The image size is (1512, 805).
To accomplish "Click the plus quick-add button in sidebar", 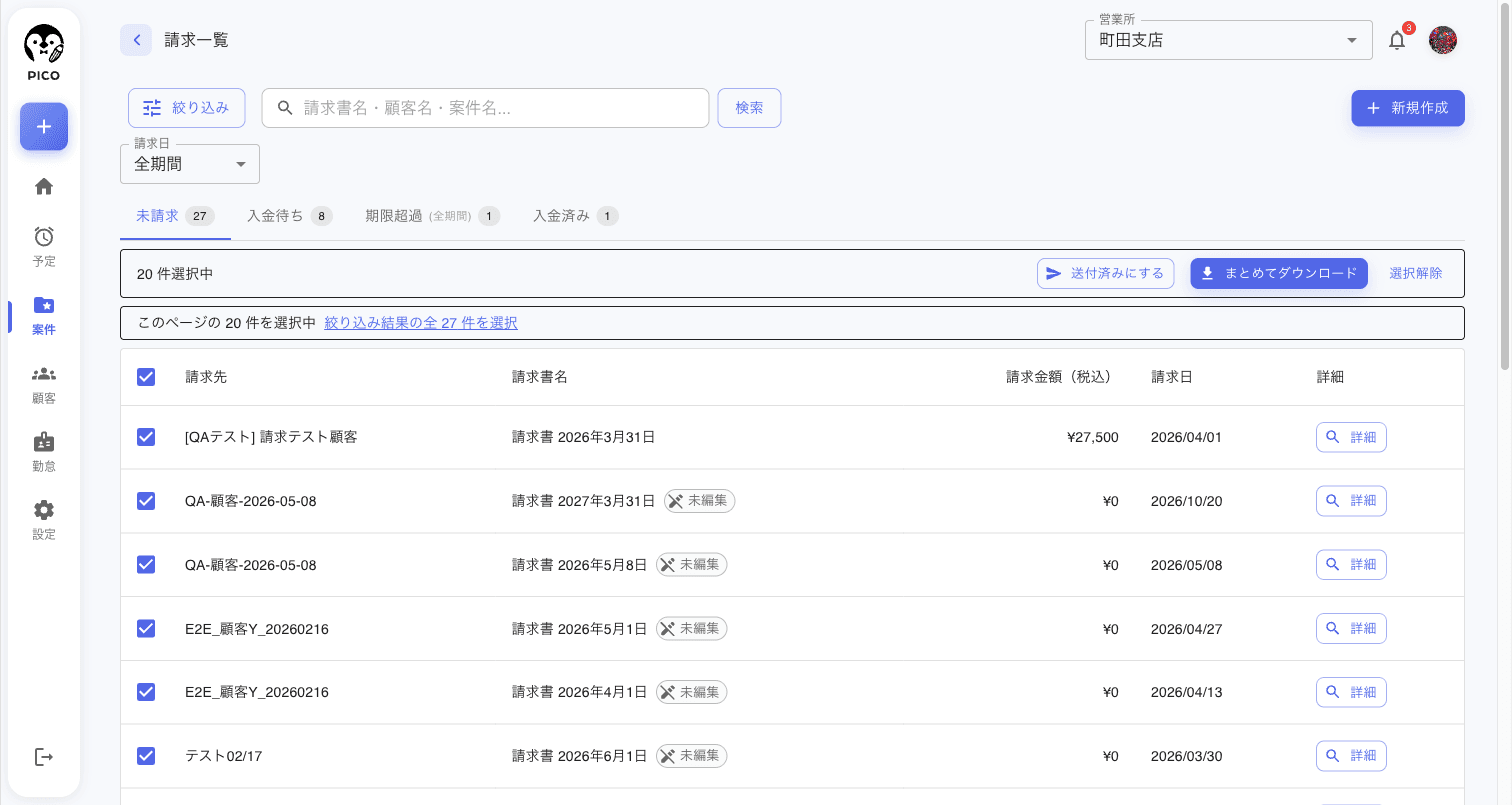I will [x=44, y=127].
